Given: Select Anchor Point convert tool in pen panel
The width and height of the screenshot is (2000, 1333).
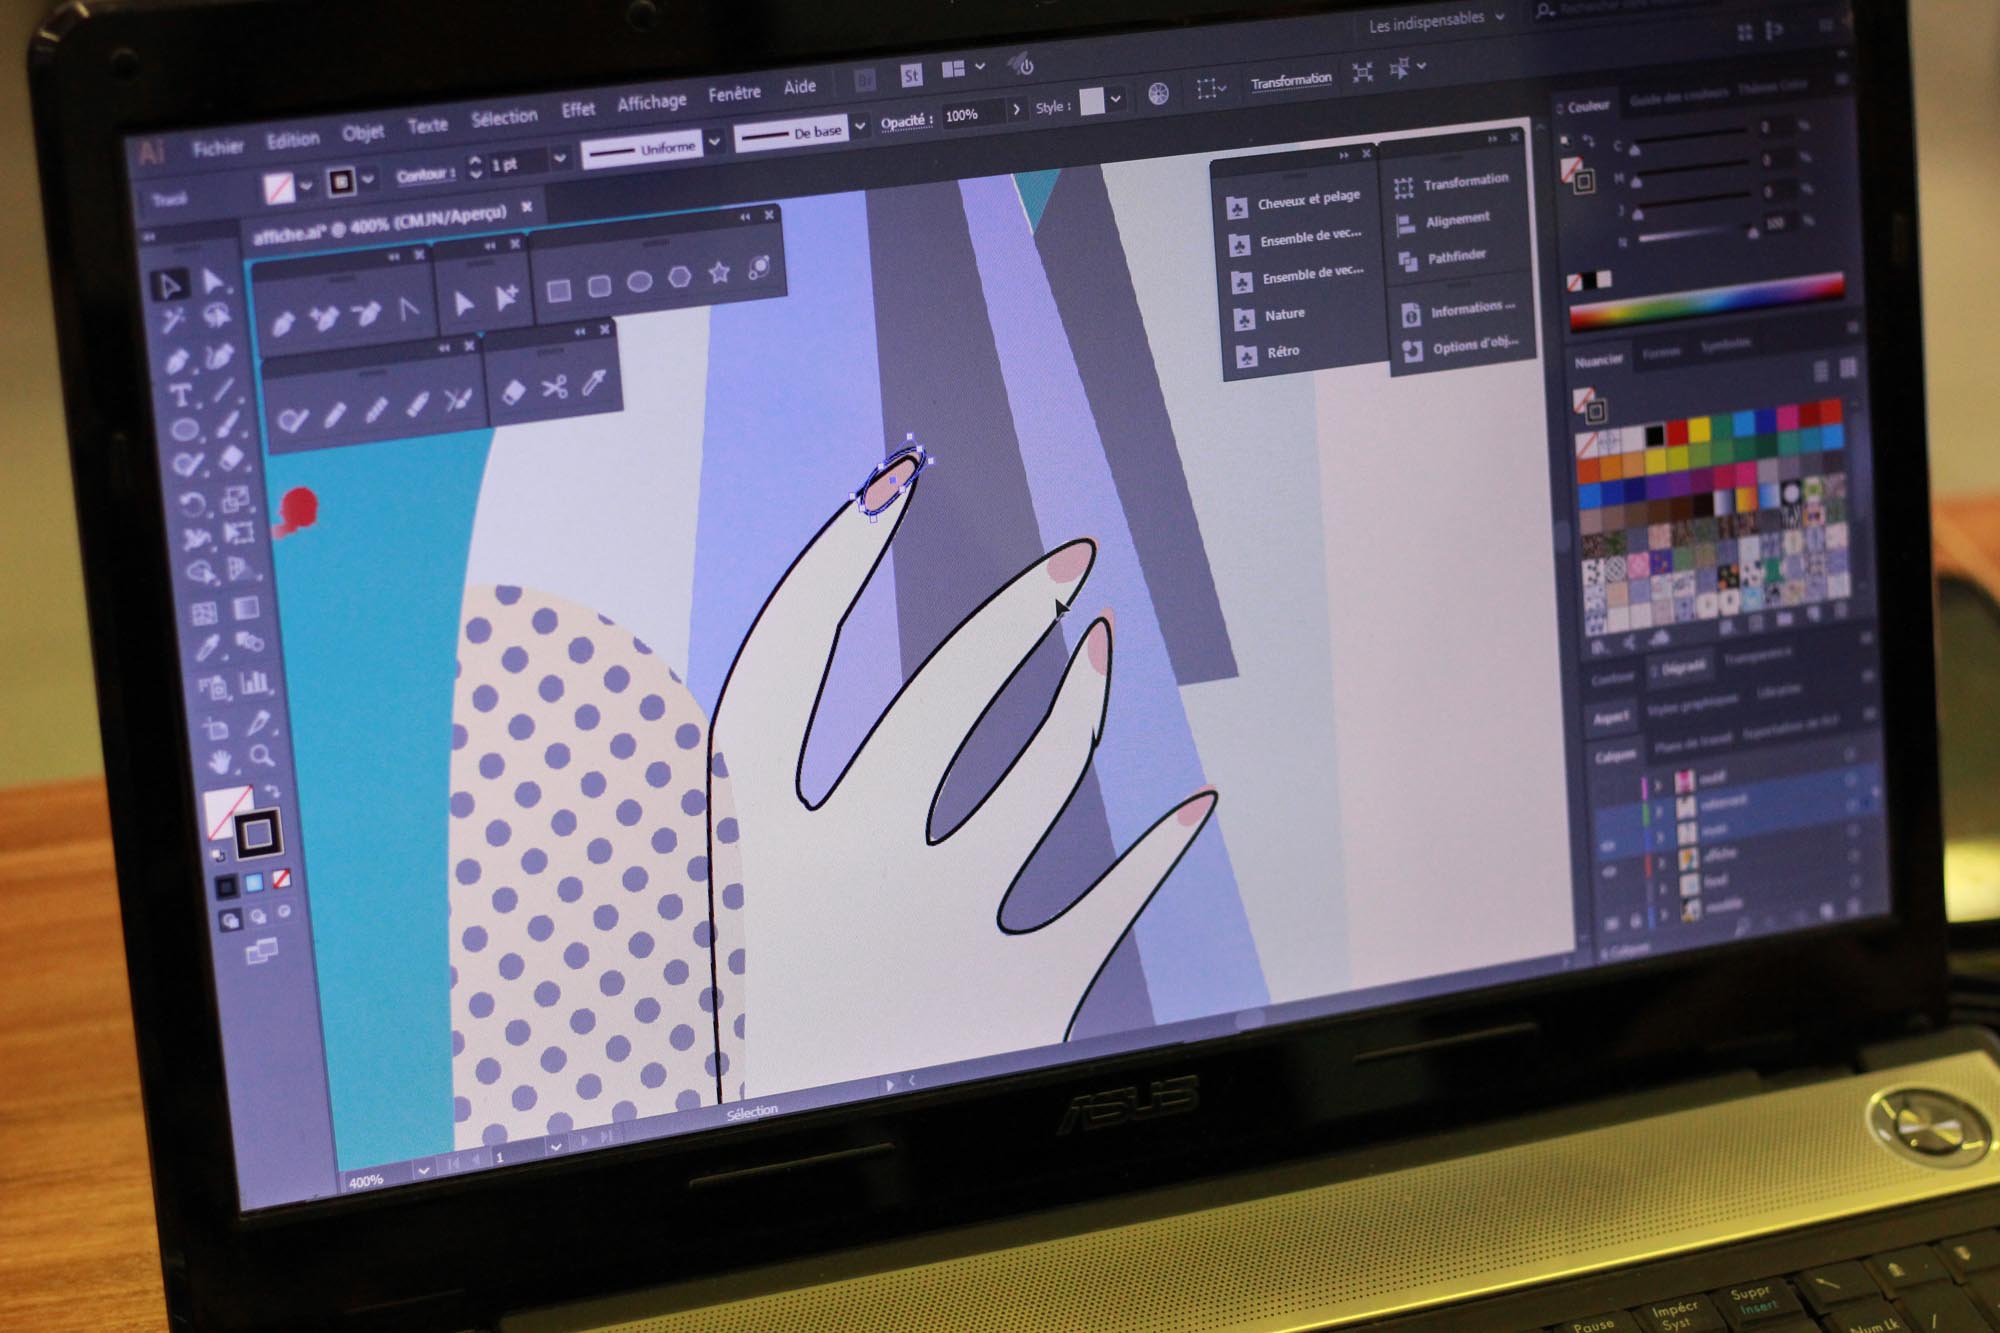Looking at the screenshot, I should [409, 309].
